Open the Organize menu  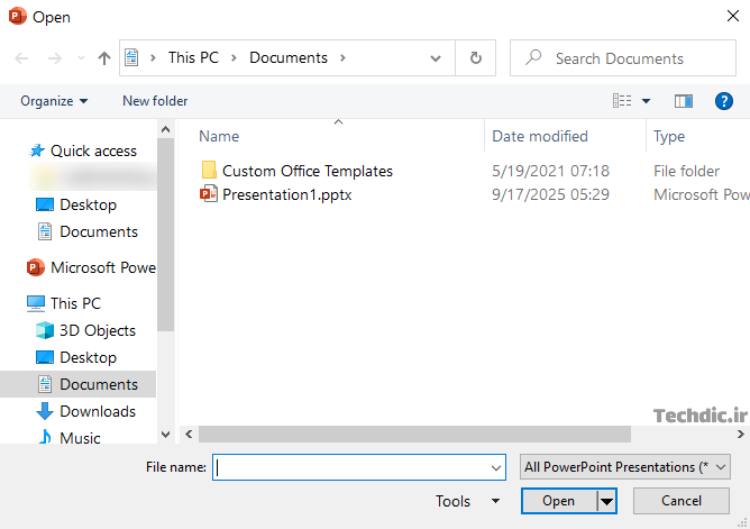(x=54, y=101)
